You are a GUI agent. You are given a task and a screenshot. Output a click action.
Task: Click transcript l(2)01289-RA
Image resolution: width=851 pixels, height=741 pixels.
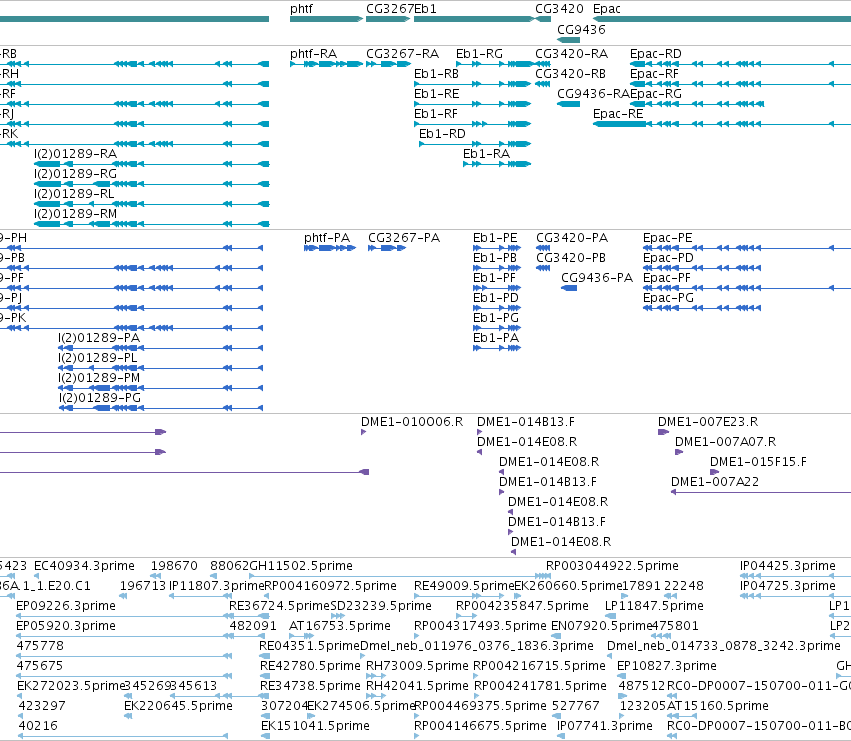(x=75, y=154)
